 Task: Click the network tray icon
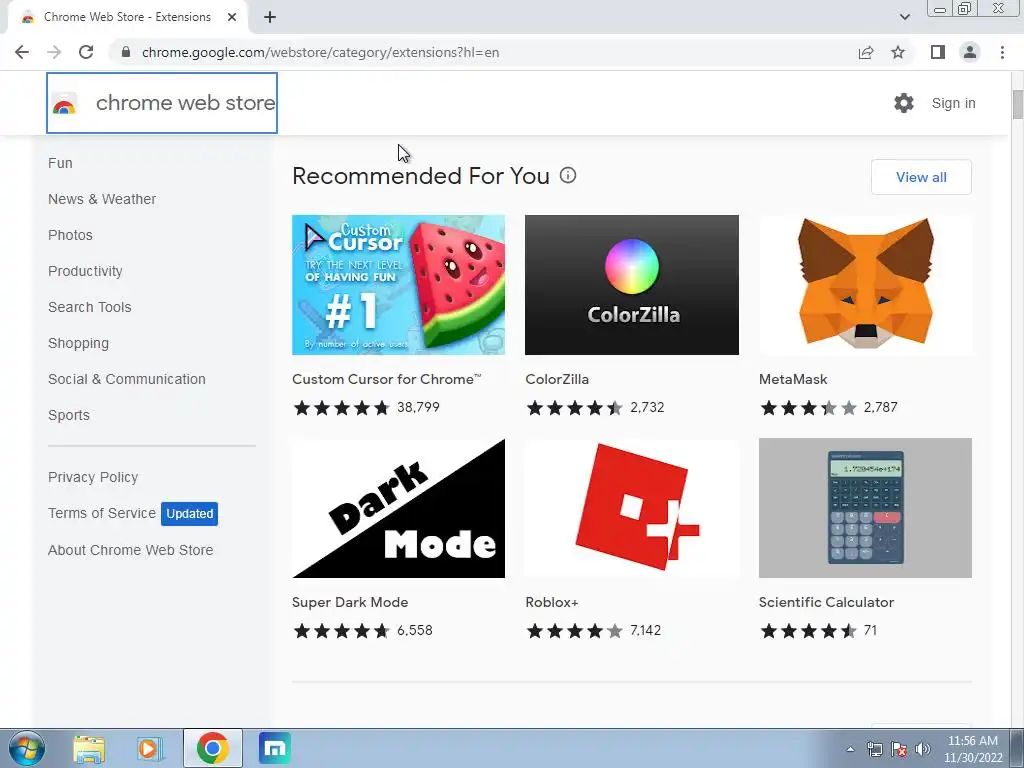(x=874, y=749)
